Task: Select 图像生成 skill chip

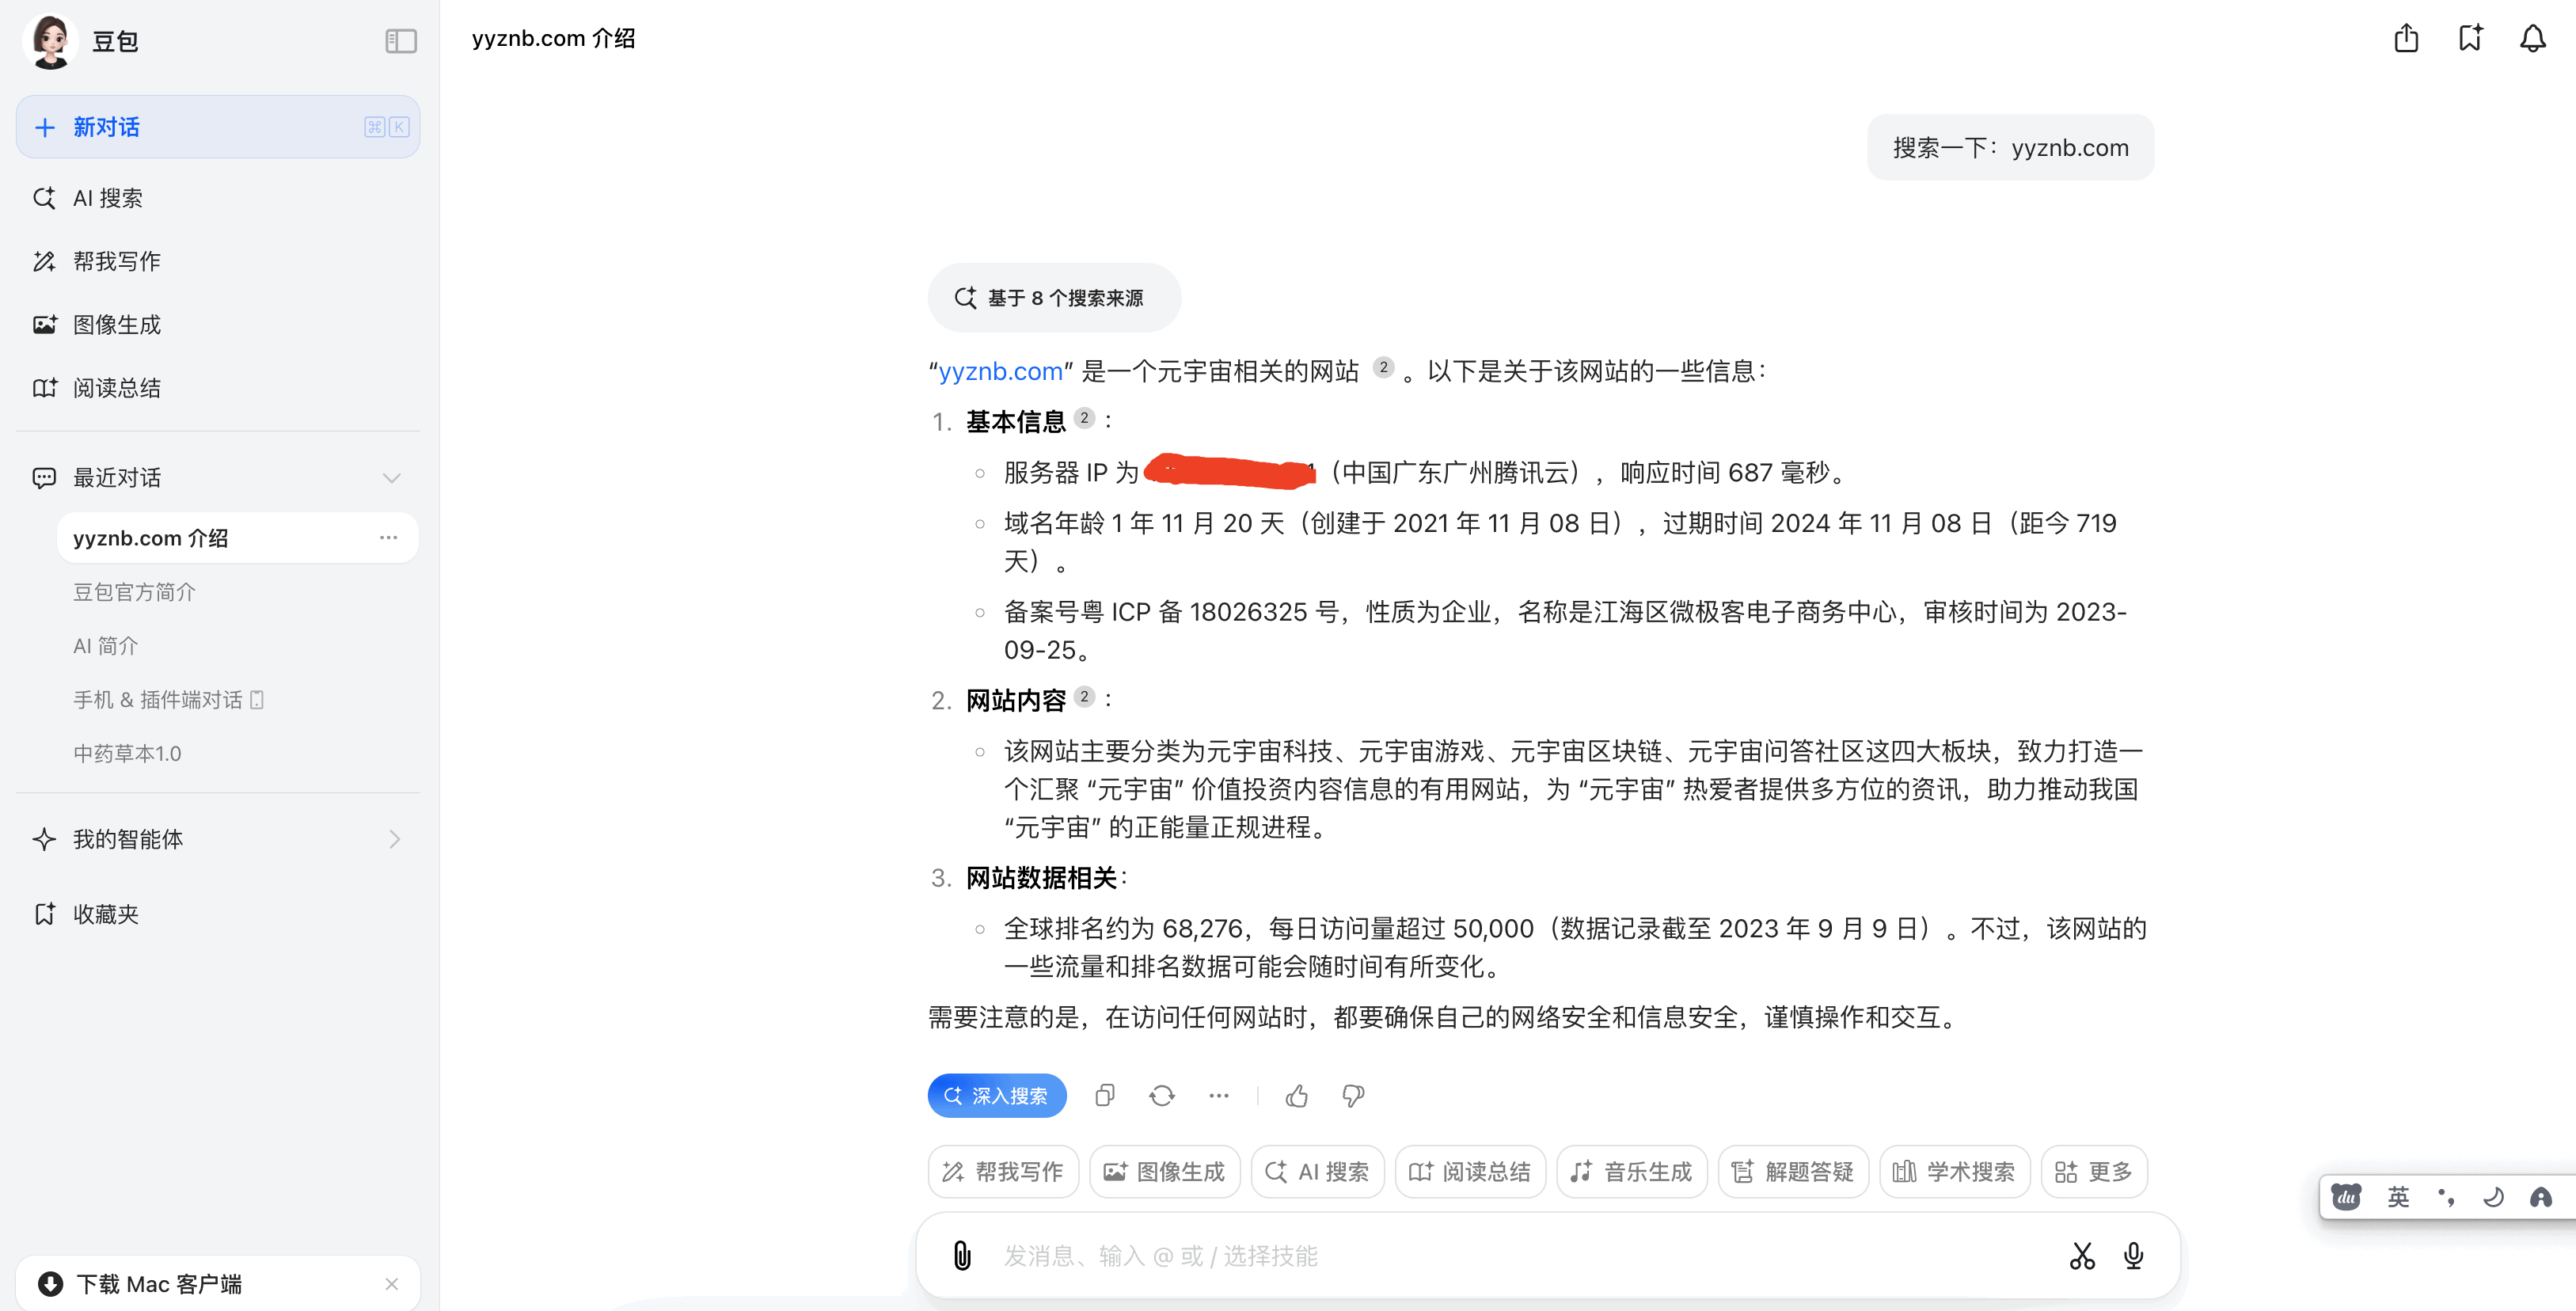Action: 1164,1171
